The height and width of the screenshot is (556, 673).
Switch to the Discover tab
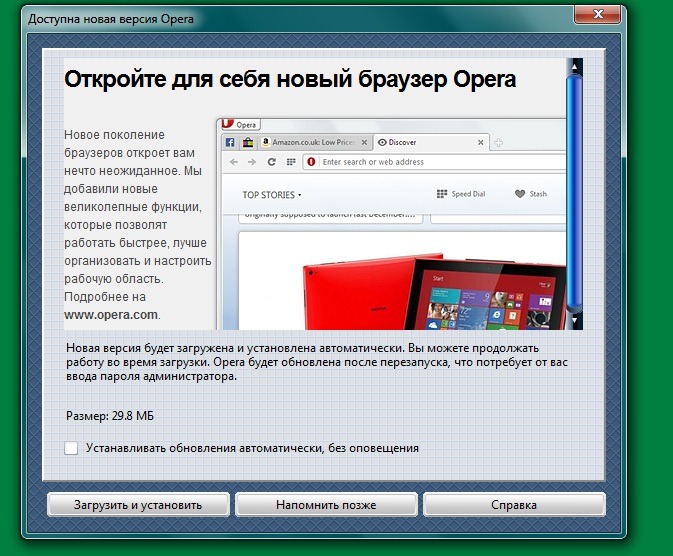click(430, 142)
